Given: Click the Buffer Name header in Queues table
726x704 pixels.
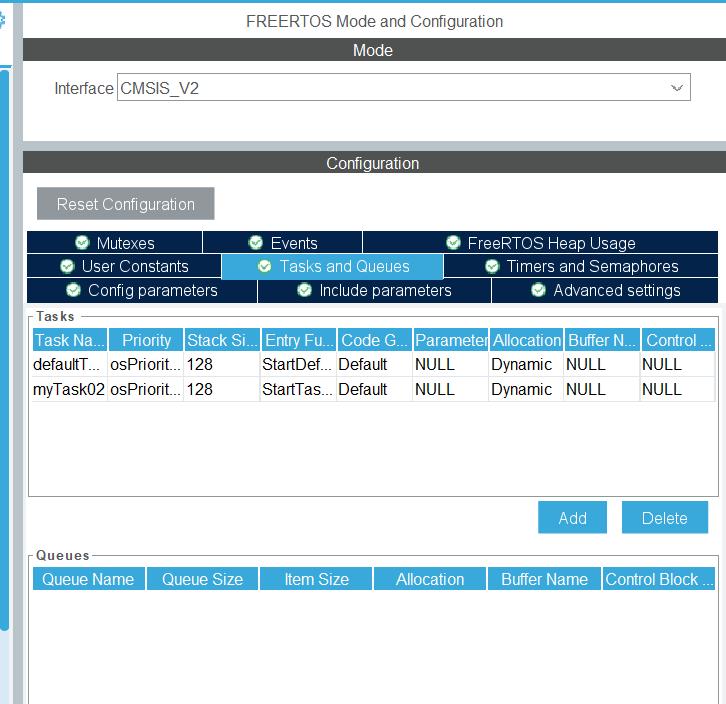Looking at the screenshot, I should (x=544, y=578).
